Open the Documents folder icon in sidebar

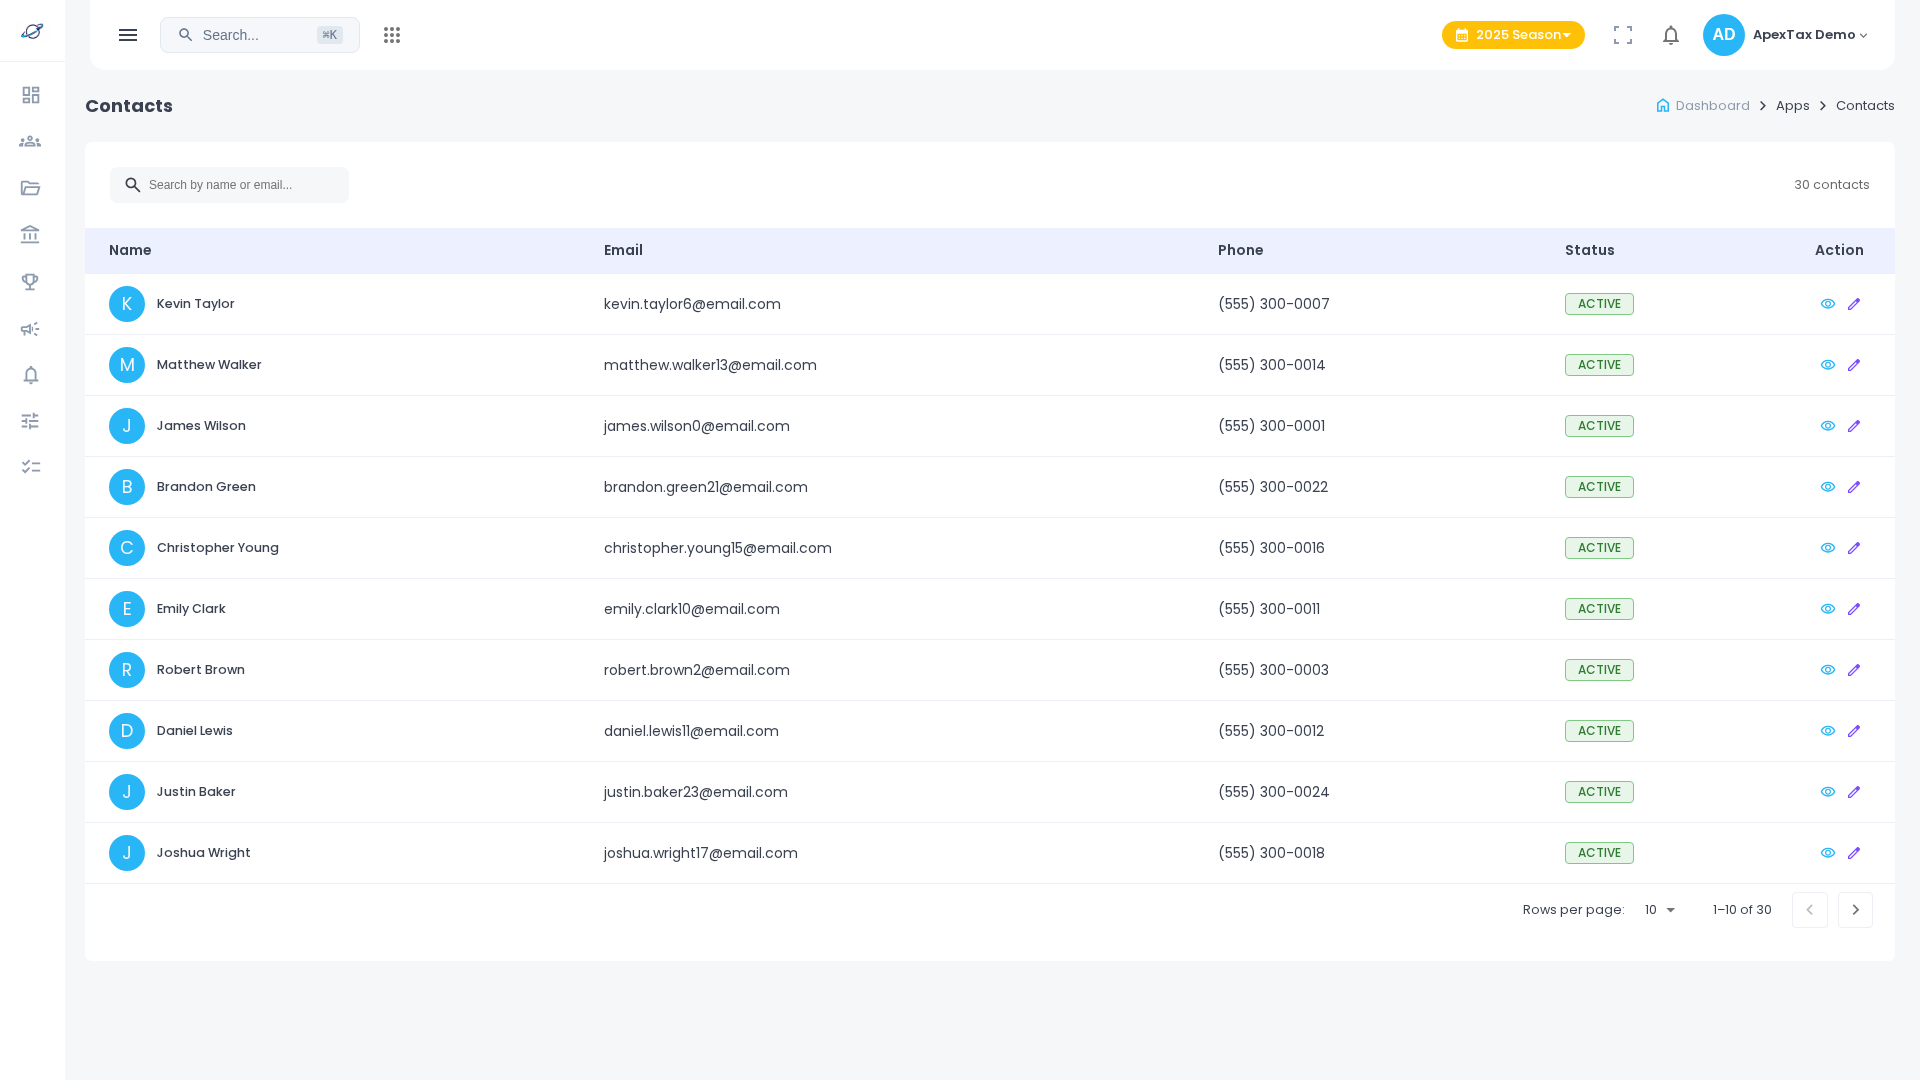tap(30, 188)
